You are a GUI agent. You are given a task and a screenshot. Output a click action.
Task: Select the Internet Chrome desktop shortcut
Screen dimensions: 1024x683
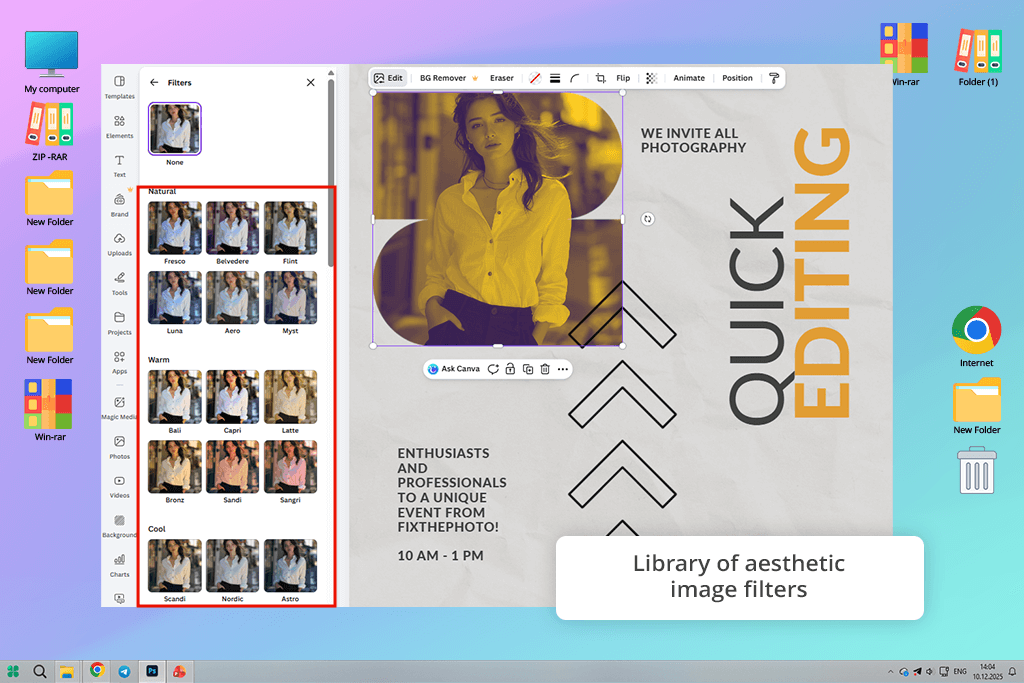coord(976,336)
